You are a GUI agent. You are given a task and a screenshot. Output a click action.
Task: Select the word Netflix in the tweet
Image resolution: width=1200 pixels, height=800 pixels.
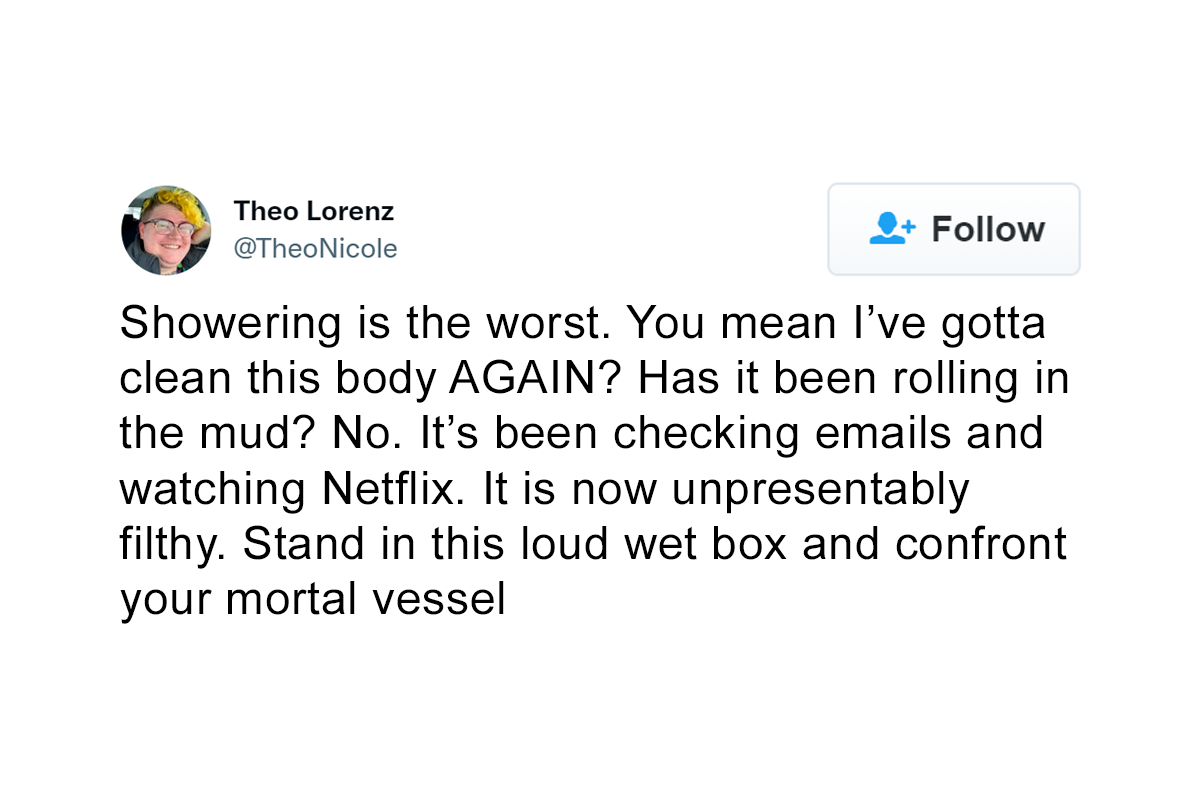385,489
